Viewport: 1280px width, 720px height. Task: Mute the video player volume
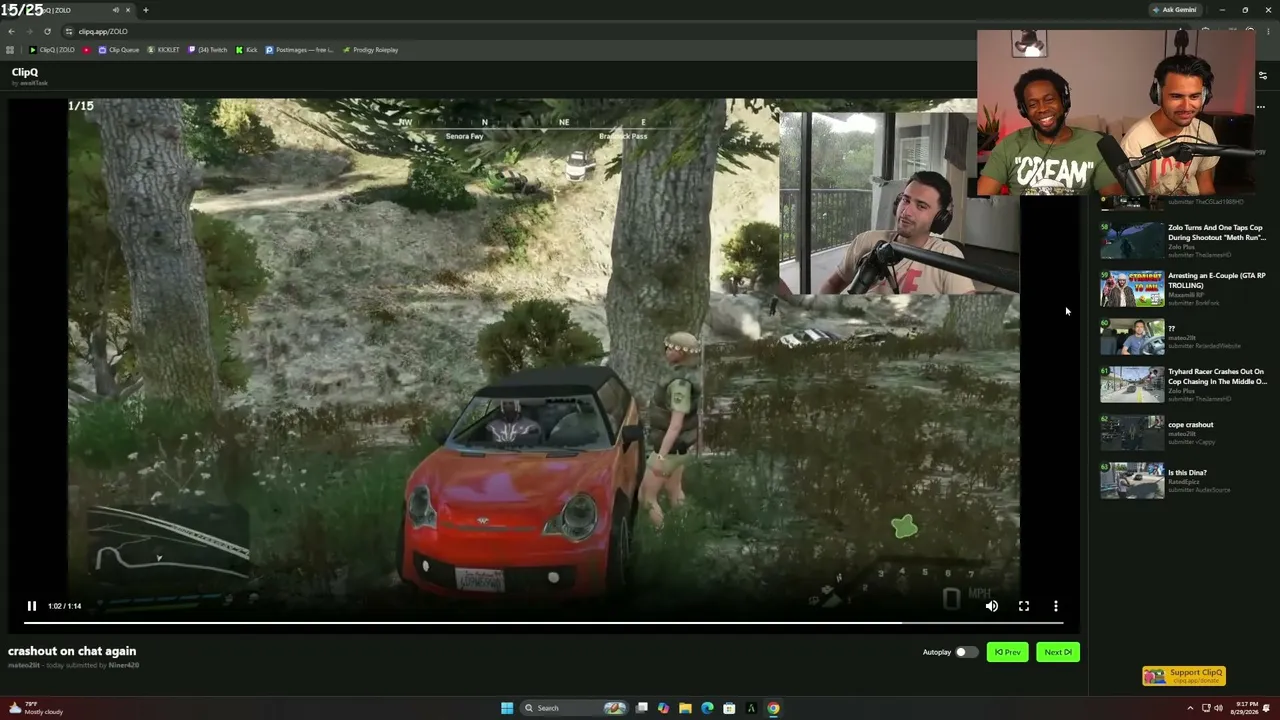[991, 606]
